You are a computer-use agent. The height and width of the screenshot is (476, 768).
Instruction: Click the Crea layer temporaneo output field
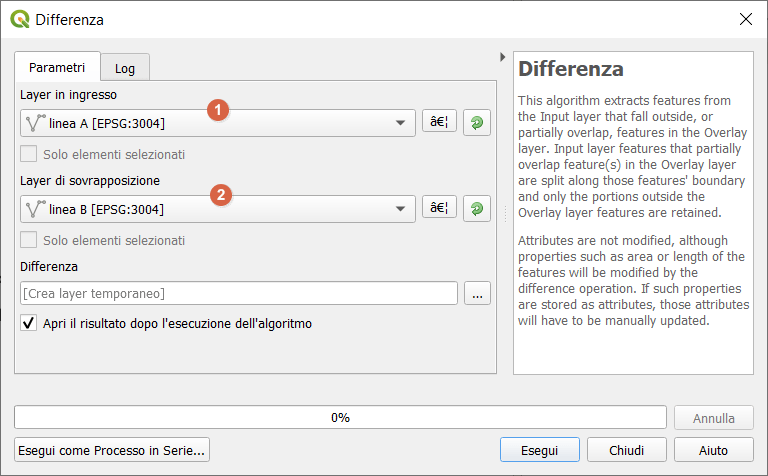[x=238, y=294]
